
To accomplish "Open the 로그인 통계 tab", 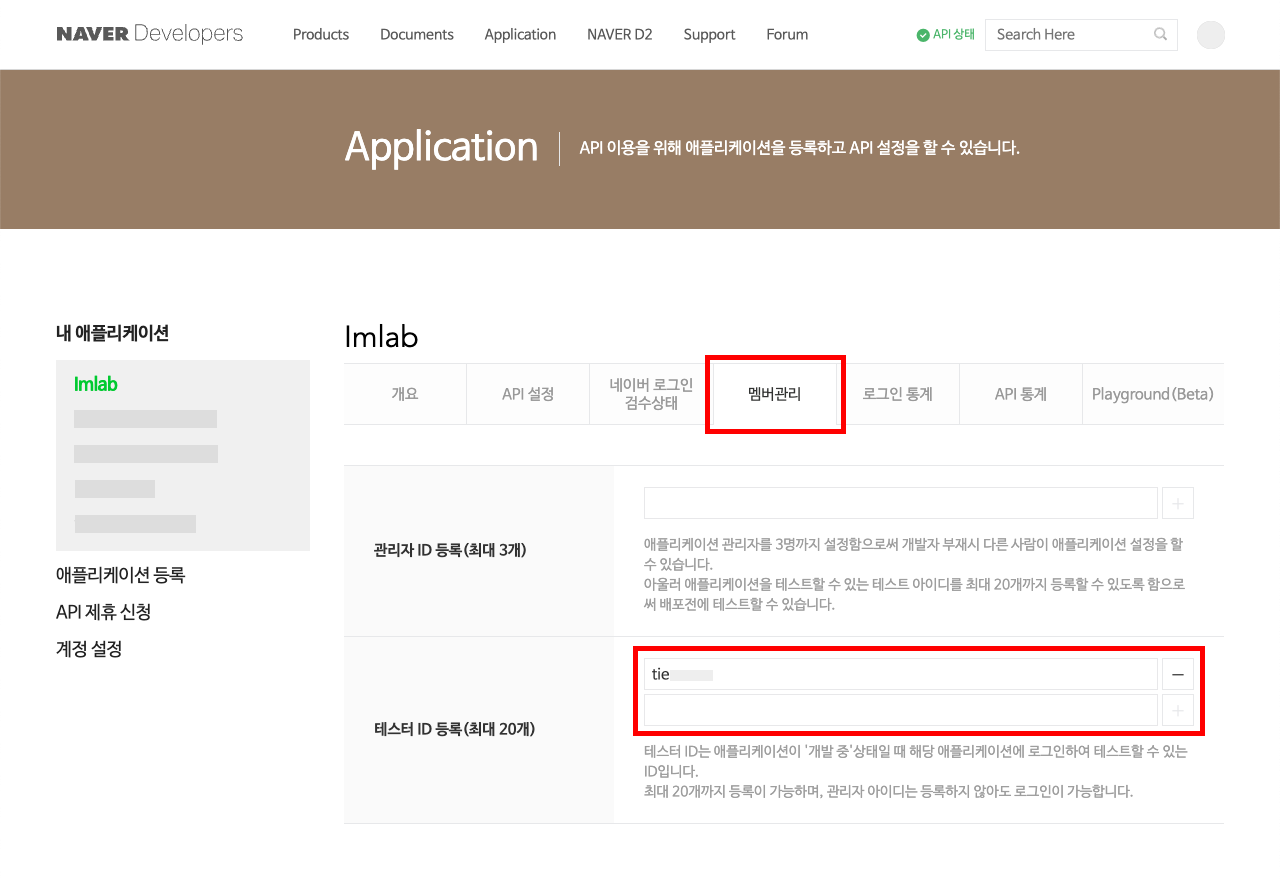I will [x=898, y=394].
